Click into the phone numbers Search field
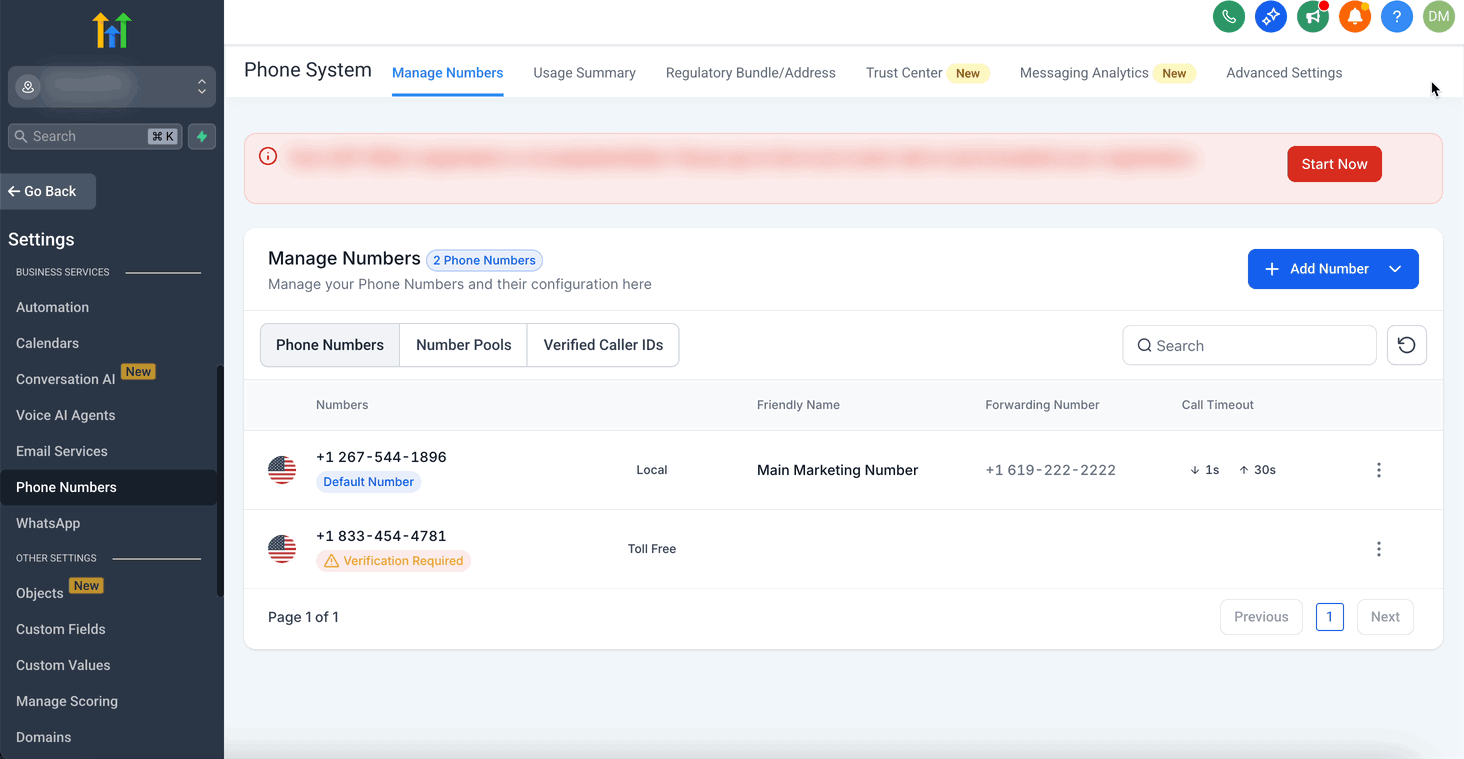1464x759 pixels. 1250,345
